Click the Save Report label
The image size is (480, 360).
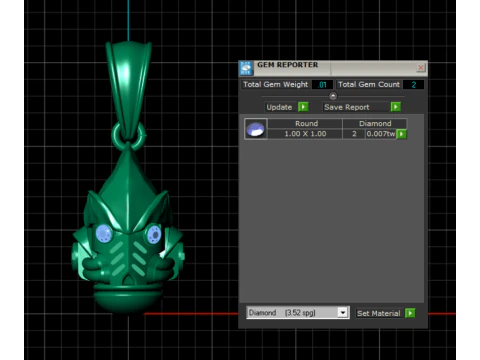[x=347, y=107]
